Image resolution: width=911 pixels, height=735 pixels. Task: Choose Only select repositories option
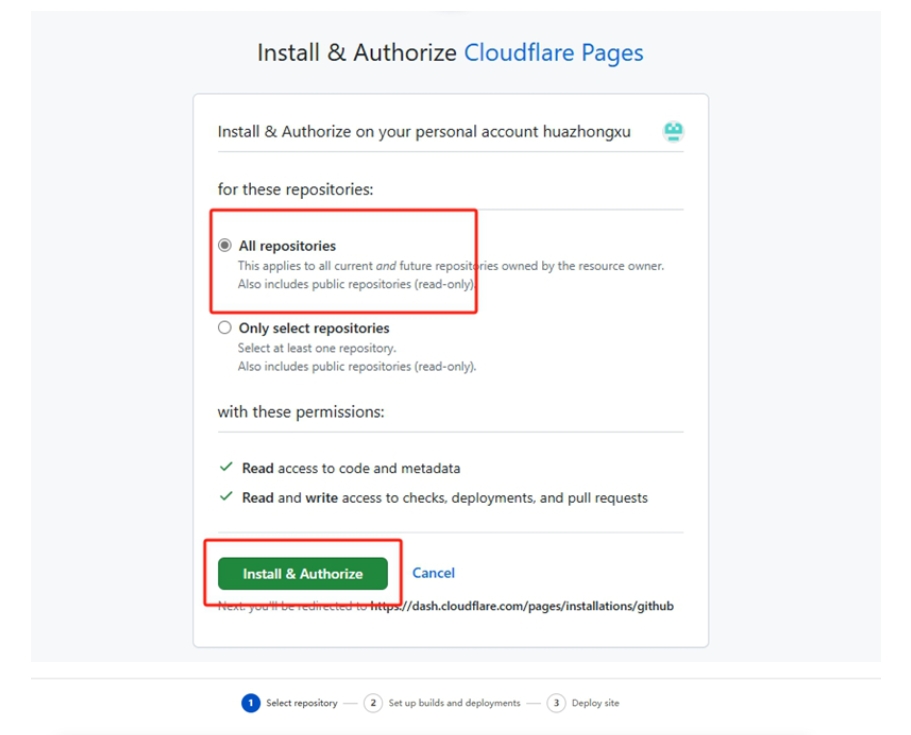pyautogui.click(x=224, y=328)
